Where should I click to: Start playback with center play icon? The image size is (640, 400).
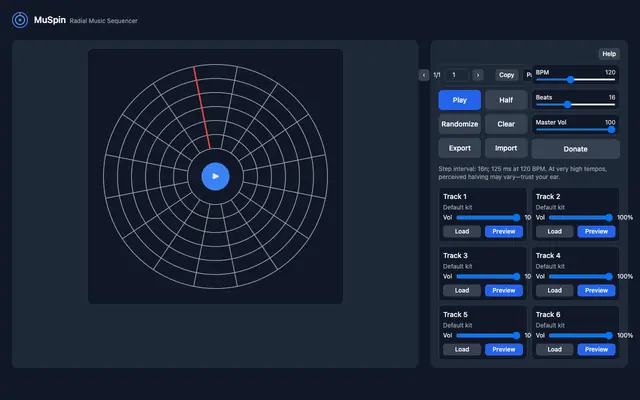216,176
